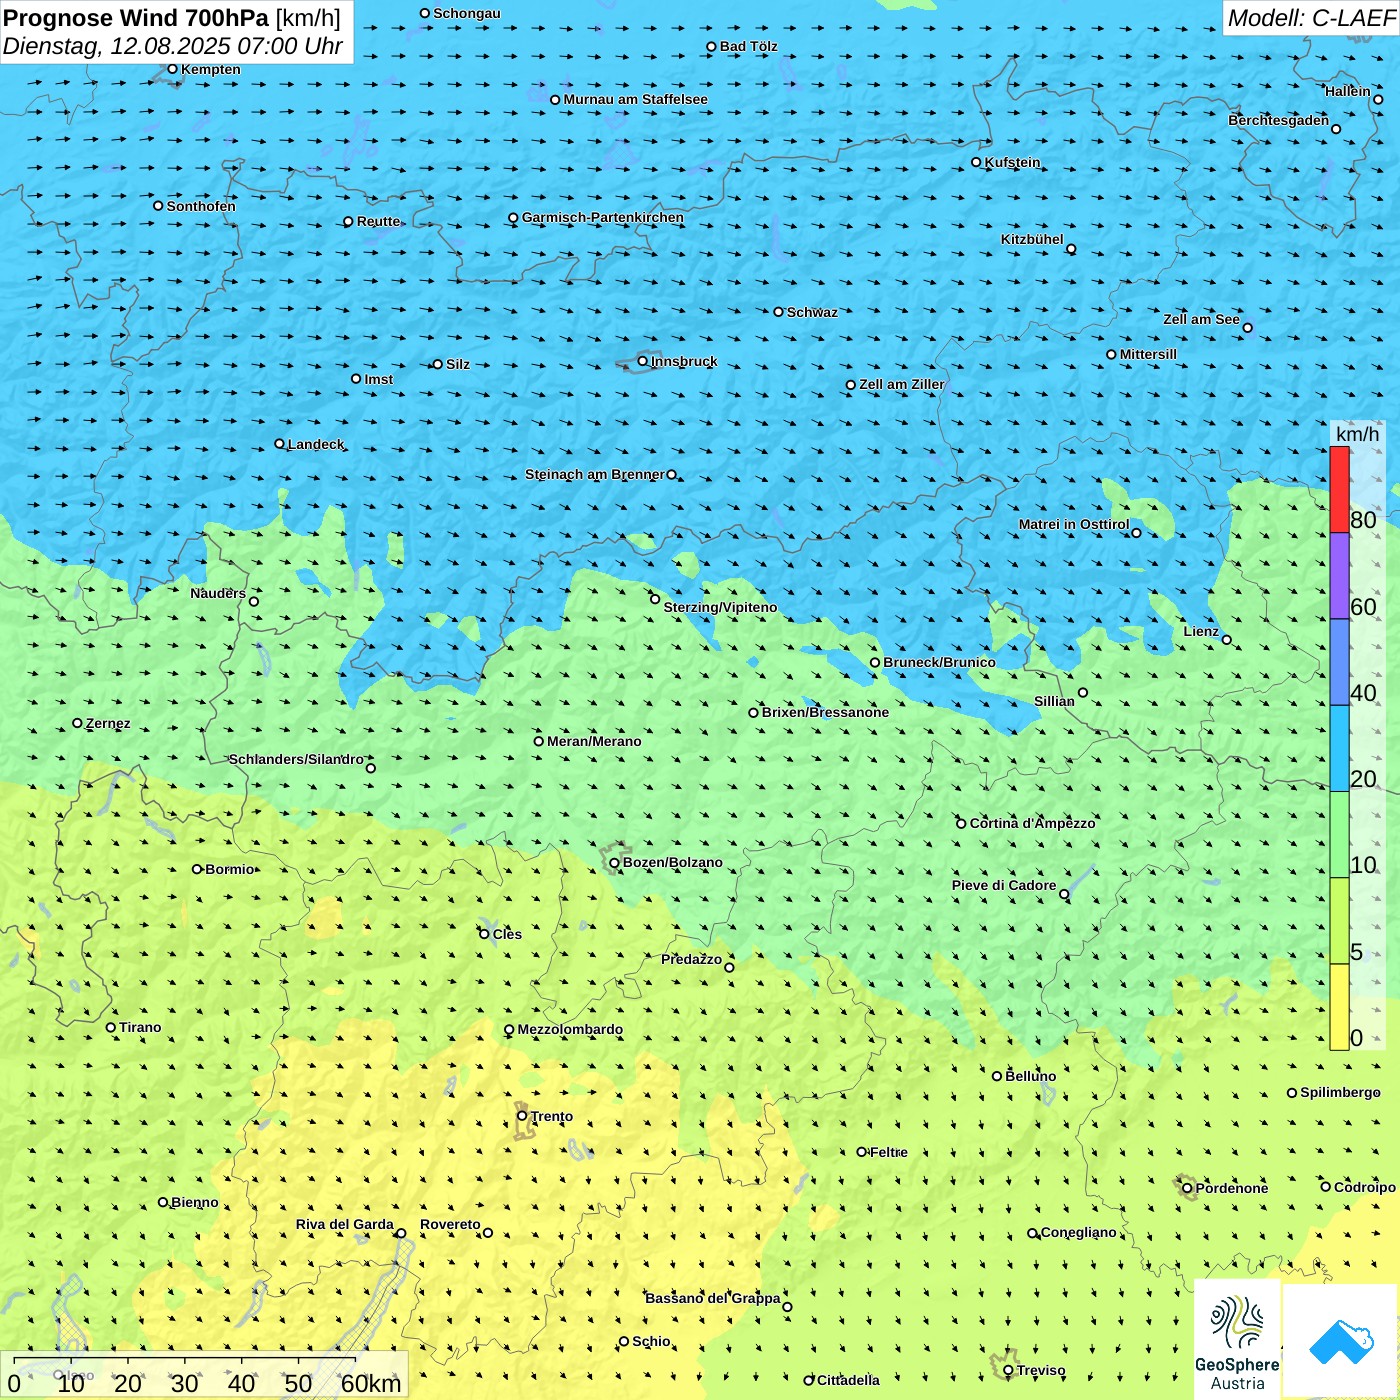Click the Kufstein city marker

[976, 162]
